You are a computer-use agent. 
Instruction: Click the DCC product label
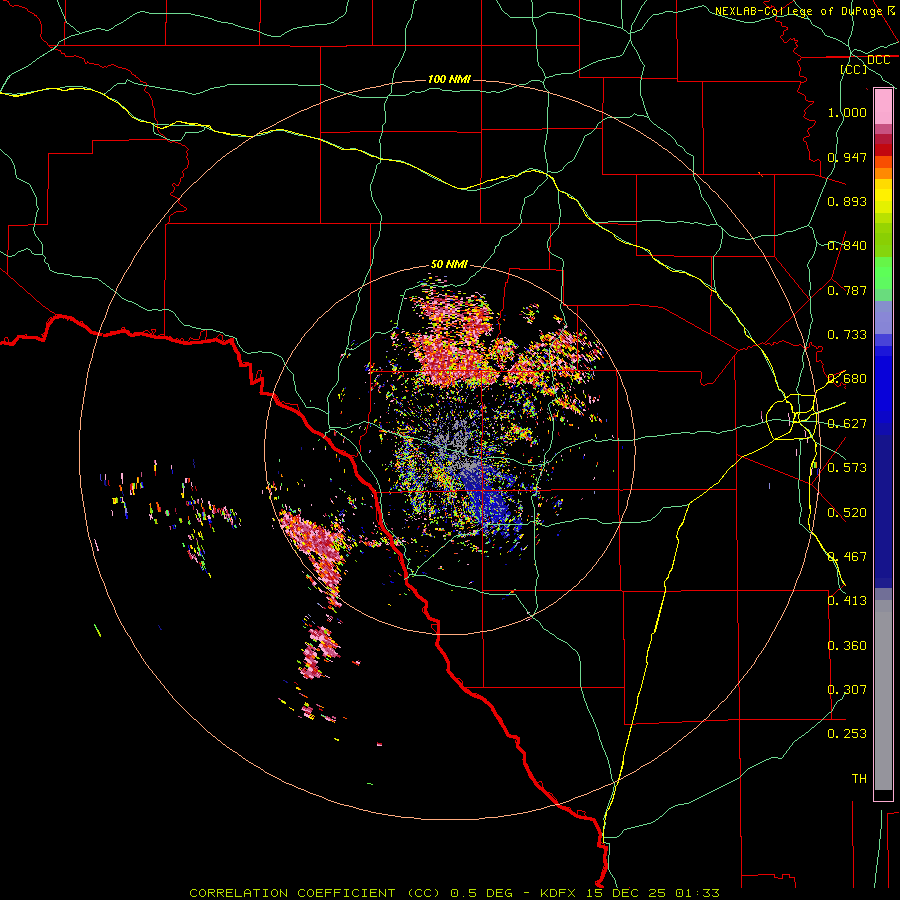pyautogui.click(x=878, y=60)
